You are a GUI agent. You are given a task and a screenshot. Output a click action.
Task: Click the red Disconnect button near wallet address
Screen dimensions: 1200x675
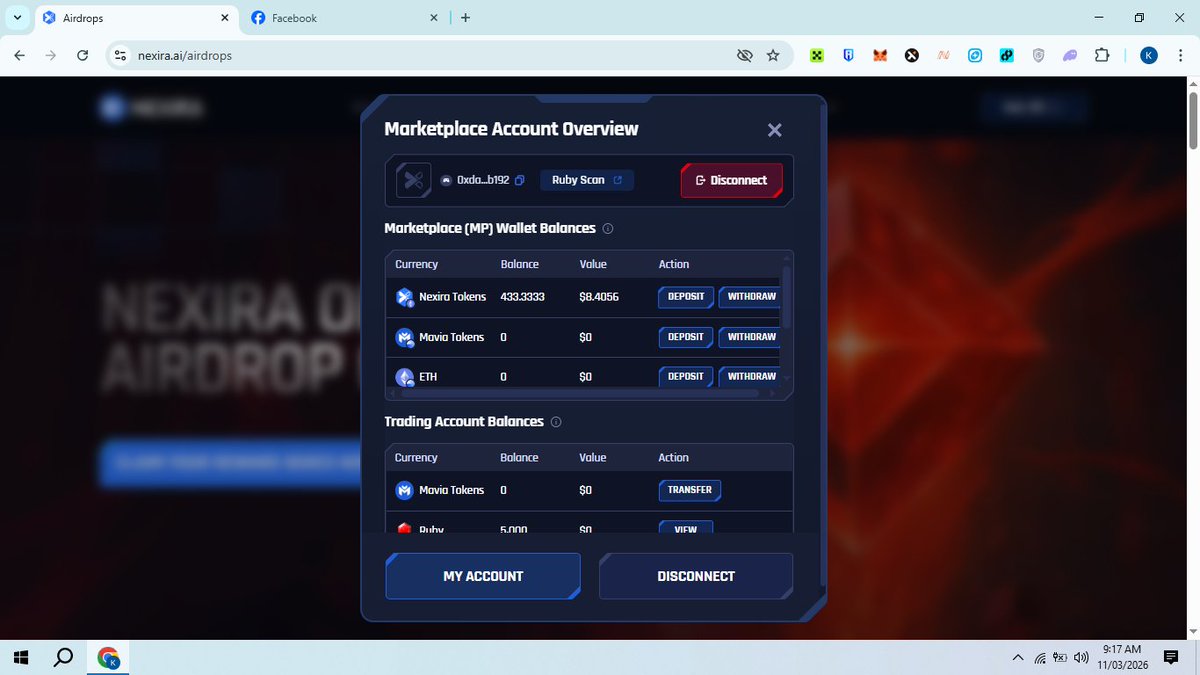pyautogui.click(x=732, y=180)
